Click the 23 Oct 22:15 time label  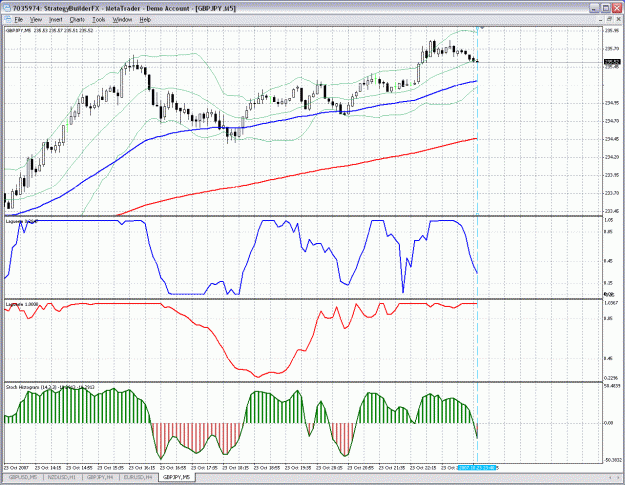[x=423, y=467]
